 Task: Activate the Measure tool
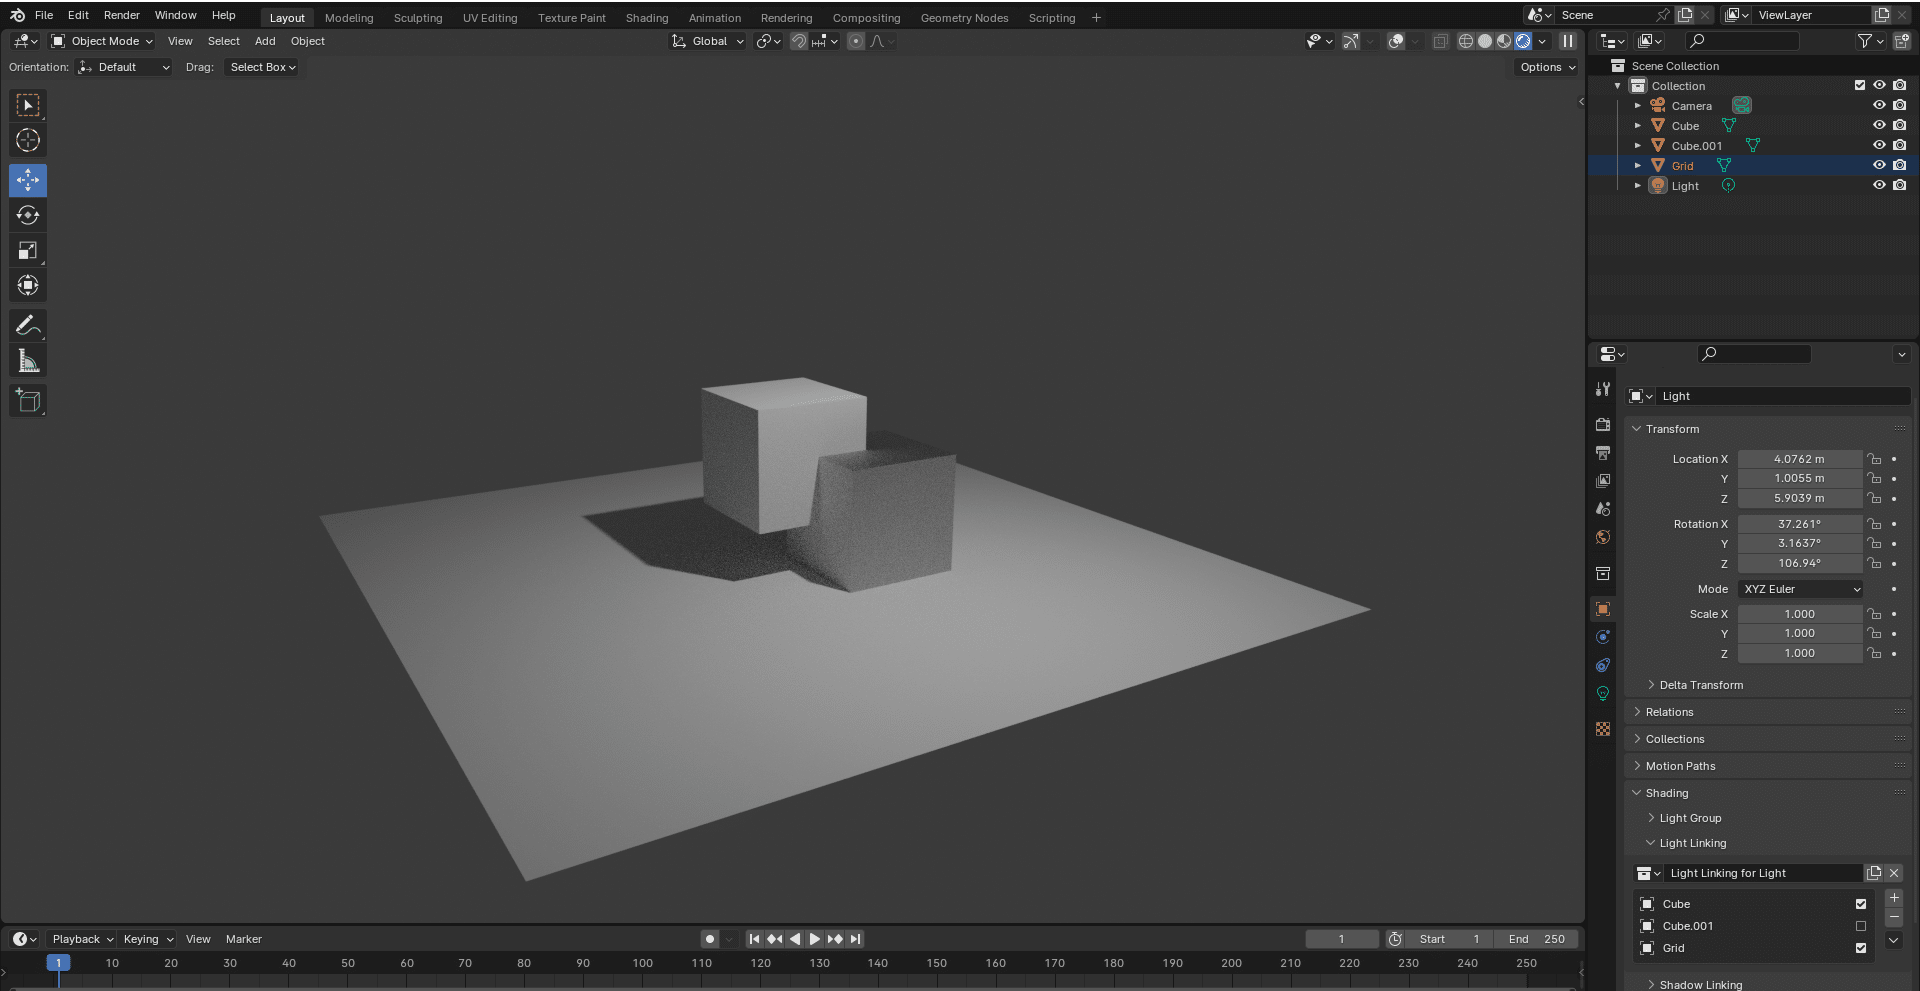coord(27,359)
